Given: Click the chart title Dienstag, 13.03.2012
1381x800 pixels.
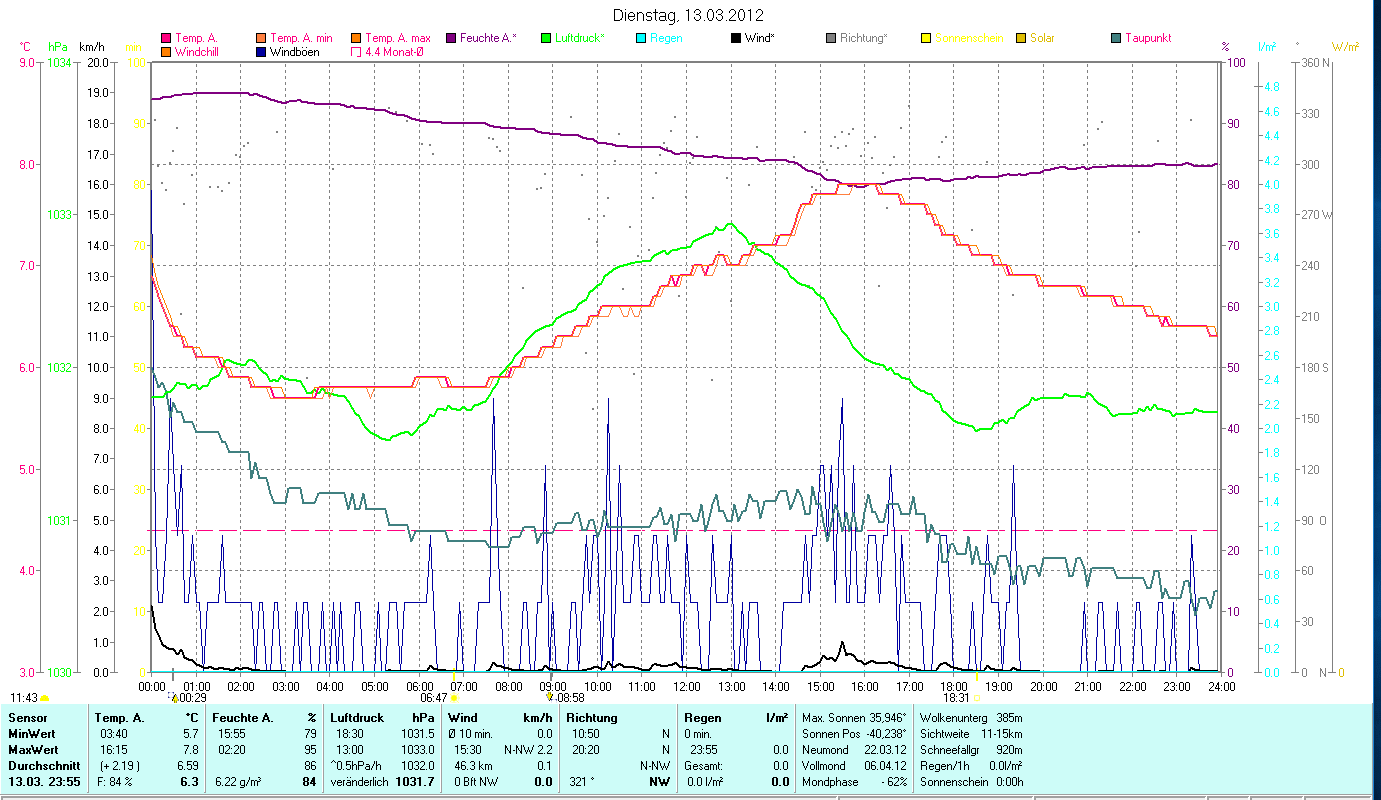Looking at the screenshot, I should [x=690, y=15].
